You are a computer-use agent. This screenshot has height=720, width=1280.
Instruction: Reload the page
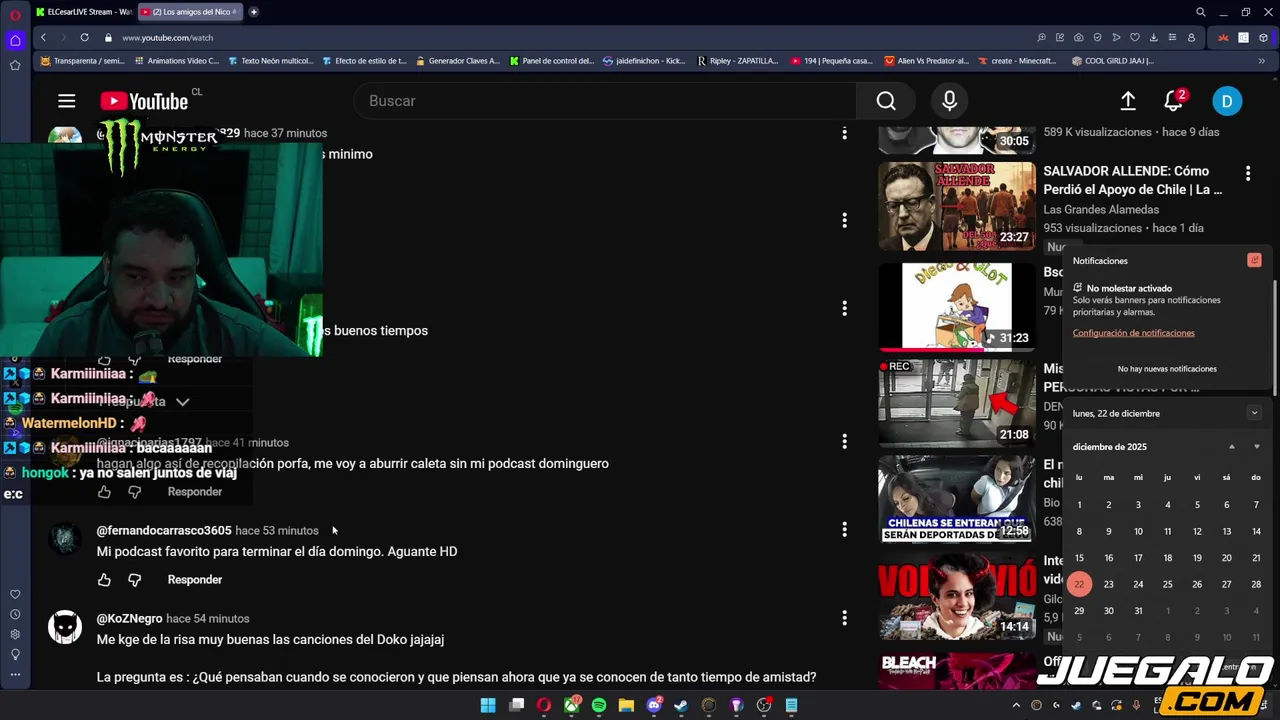click(x=84, y=38)
